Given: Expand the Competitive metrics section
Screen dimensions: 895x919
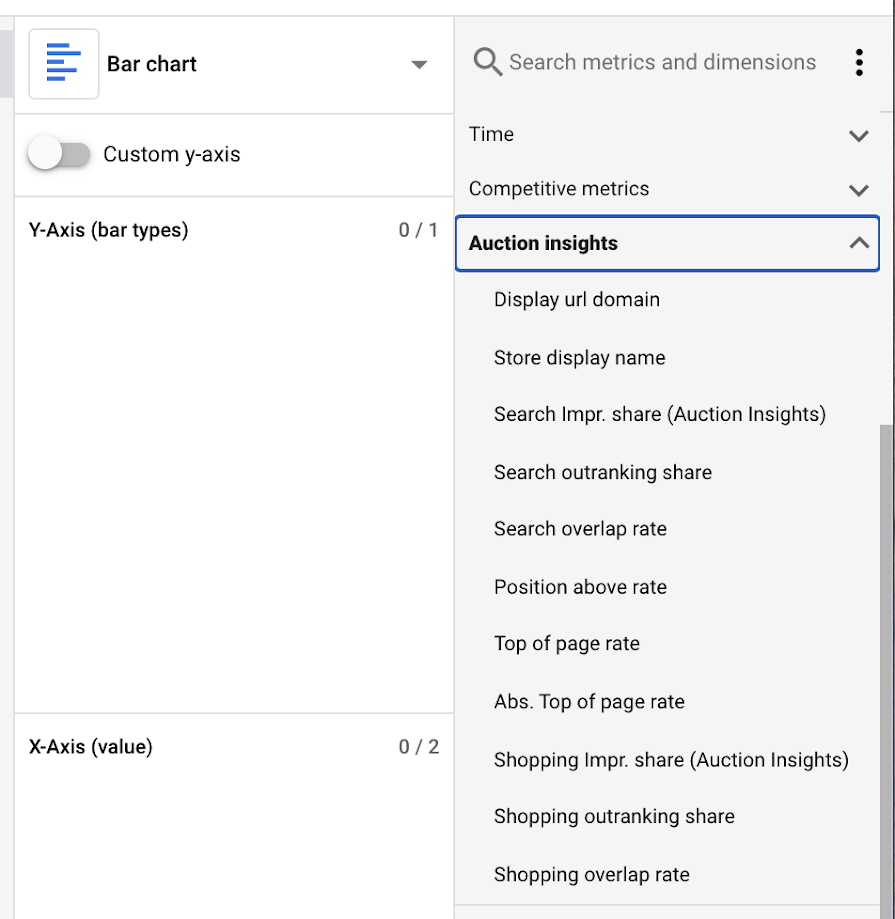Looking at the screenshot, I should click(x=858, y=189).
